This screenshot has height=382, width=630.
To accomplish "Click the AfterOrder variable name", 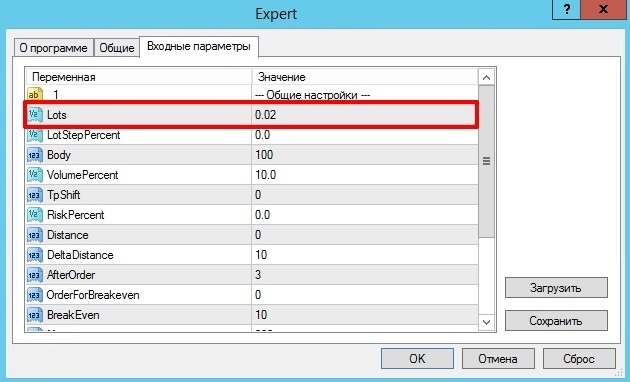I will pyautogui.click(x=71, y=275).
